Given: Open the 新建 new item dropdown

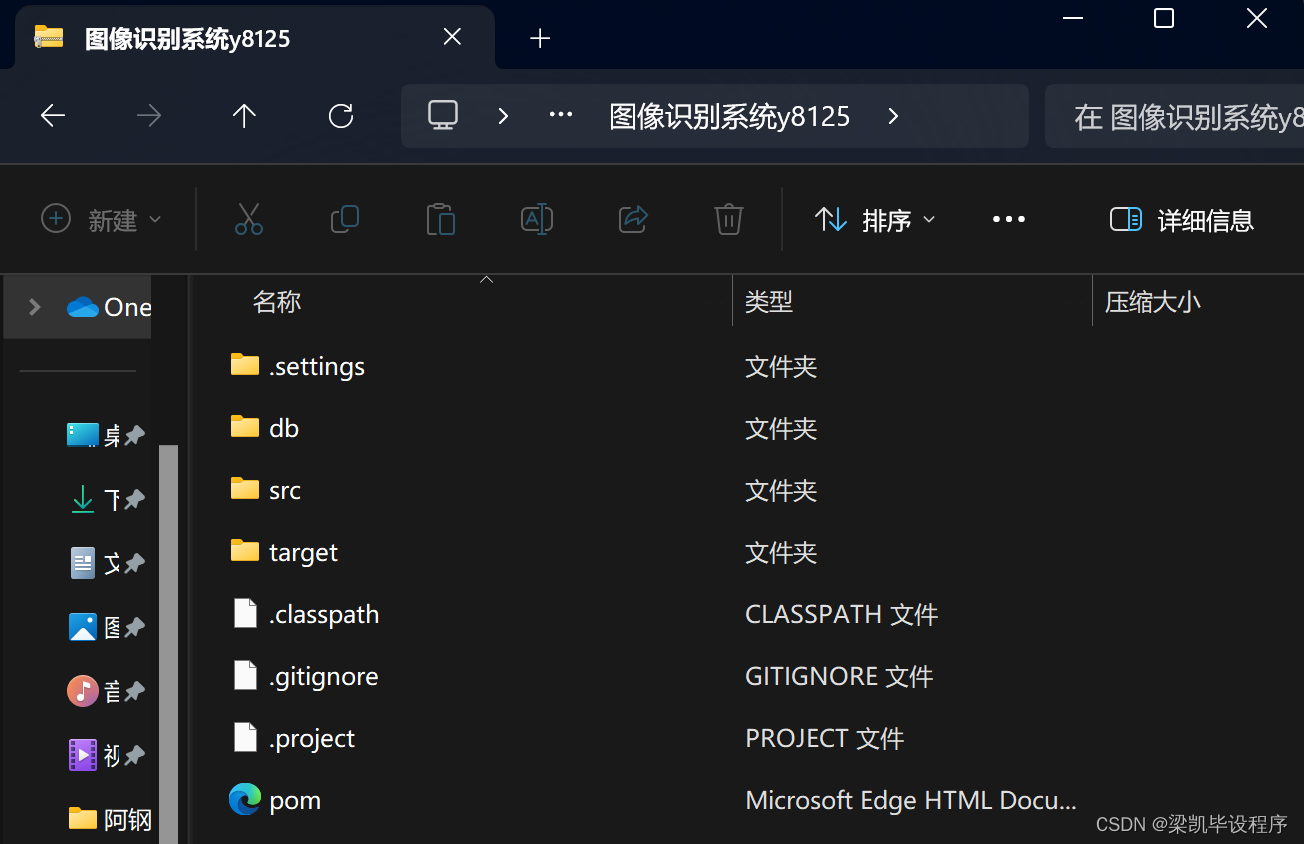Looking at the screenshot, I should coord(100,219).
